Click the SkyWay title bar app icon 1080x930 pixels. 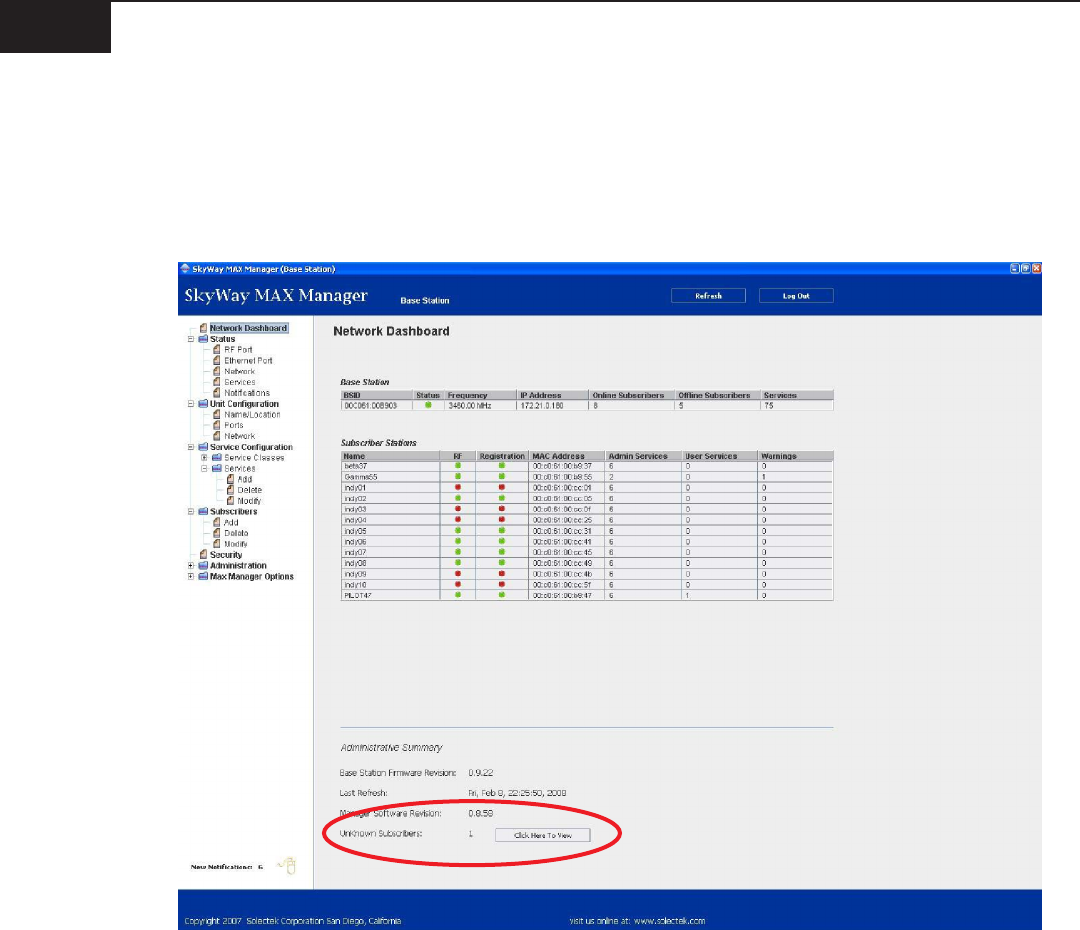point(185,269)
